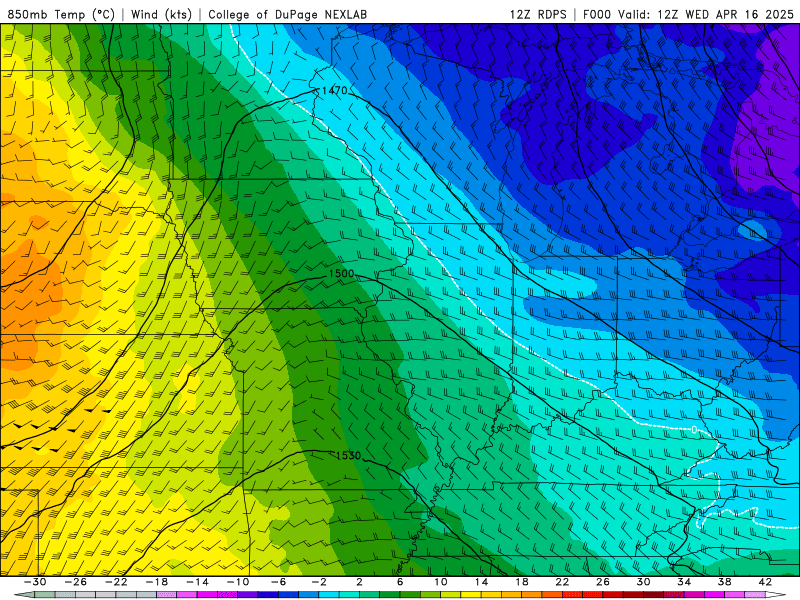This screenshot has width=800, height=600.
Task: Click the 26 color scale label
Action: (x=603, y=582)
